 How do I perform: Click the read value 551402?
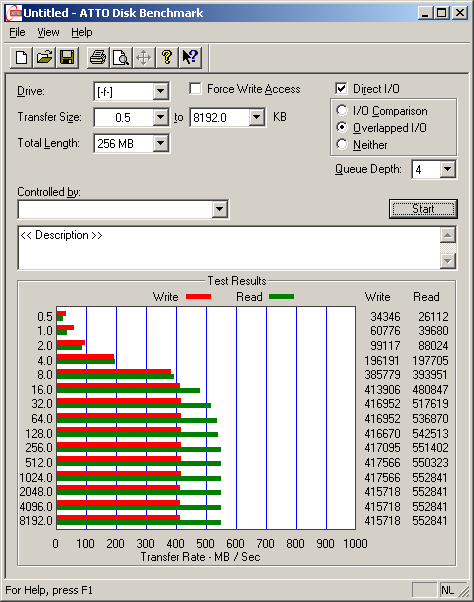[x=430, y=448]
